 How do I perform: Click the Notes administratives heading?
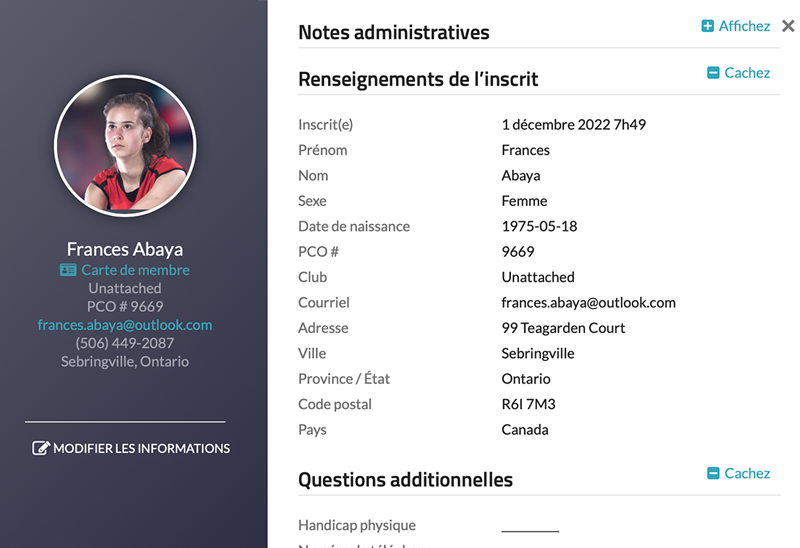394,33
